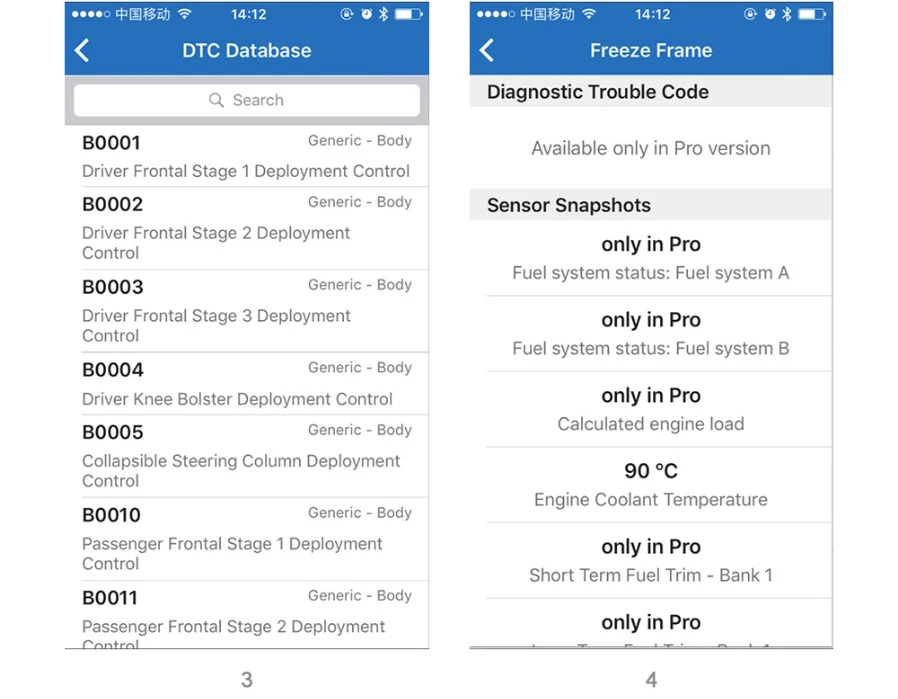Tap Wi-Fi icon in left phone status bar
Image resolution: width=898 pixels, height=699 pixels.
[184, 14]
